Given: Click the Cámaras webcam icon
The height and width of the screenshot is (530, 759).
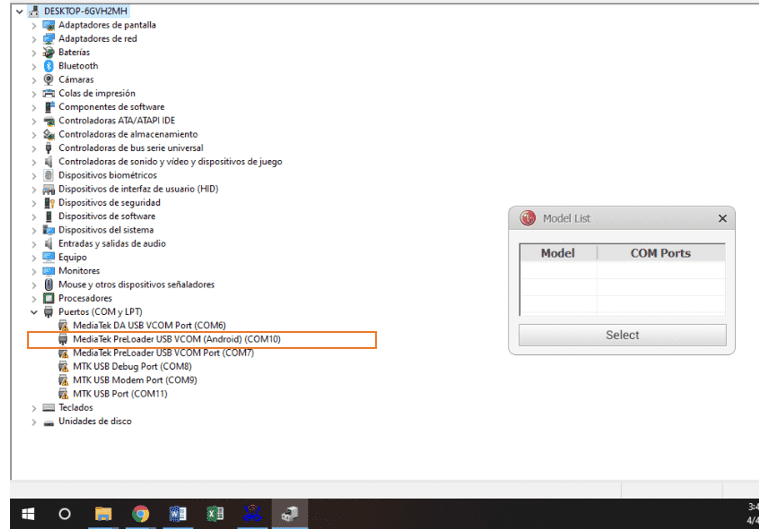Looking at the screenshot, I should [48, 79].
